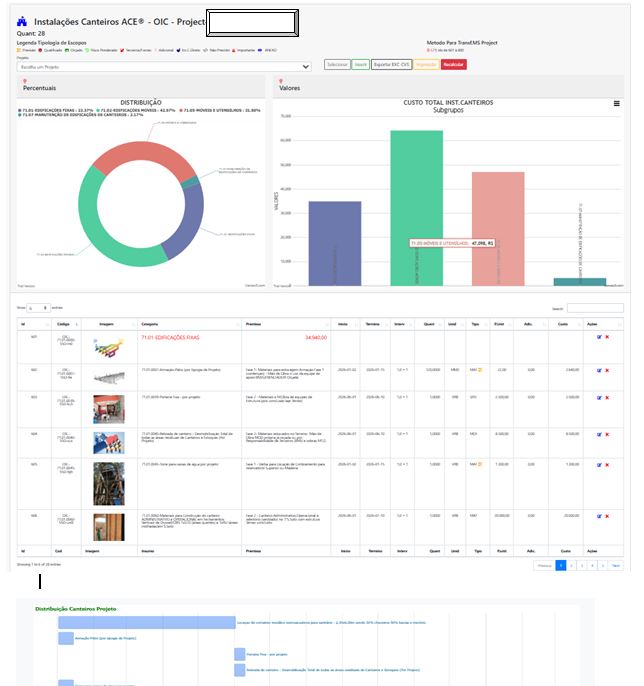Click delete icon in last table row

click(607, 517)
